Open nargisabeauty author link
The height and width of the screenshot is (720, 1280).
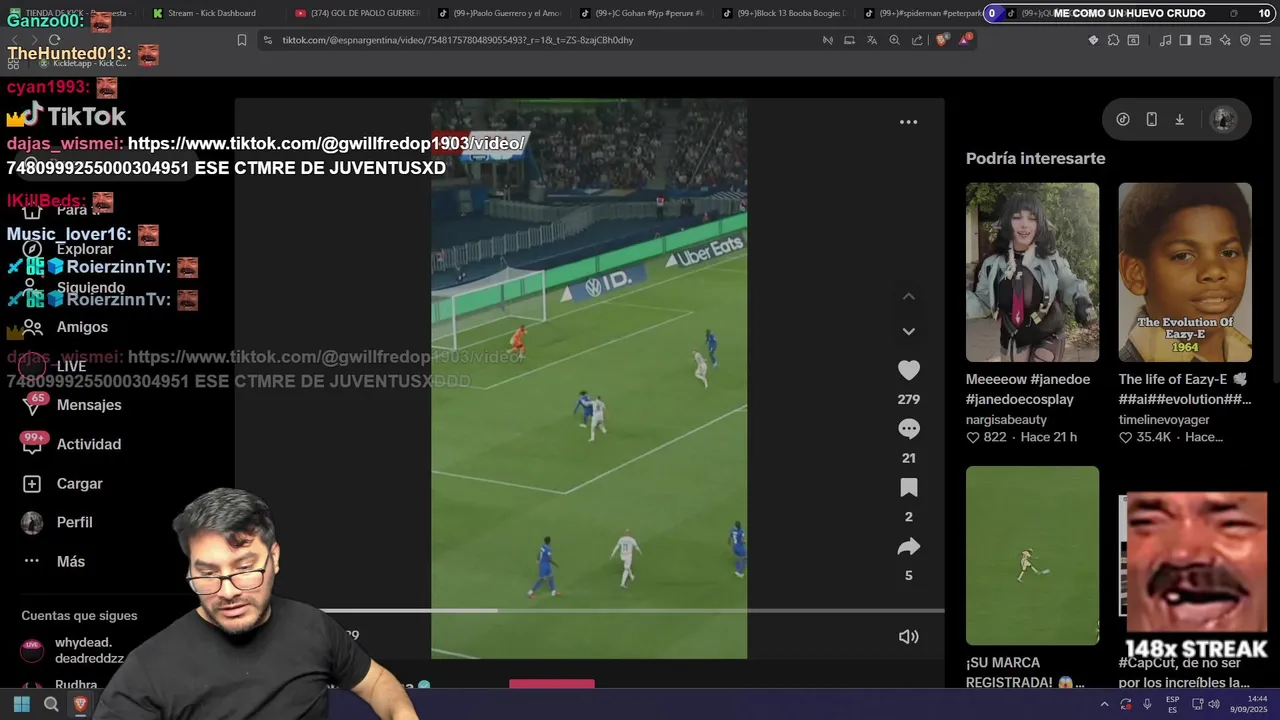(x=1006, y=420)
